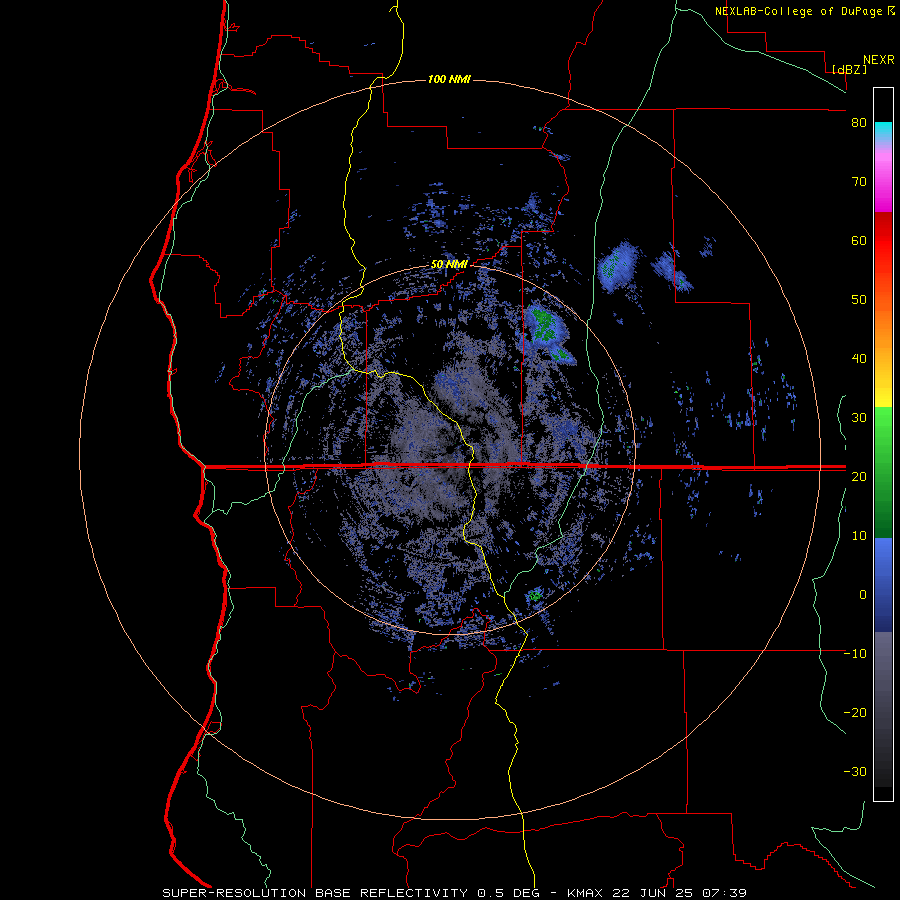
Task: Click the red segment of the color bar
Action: pos(883,241)
